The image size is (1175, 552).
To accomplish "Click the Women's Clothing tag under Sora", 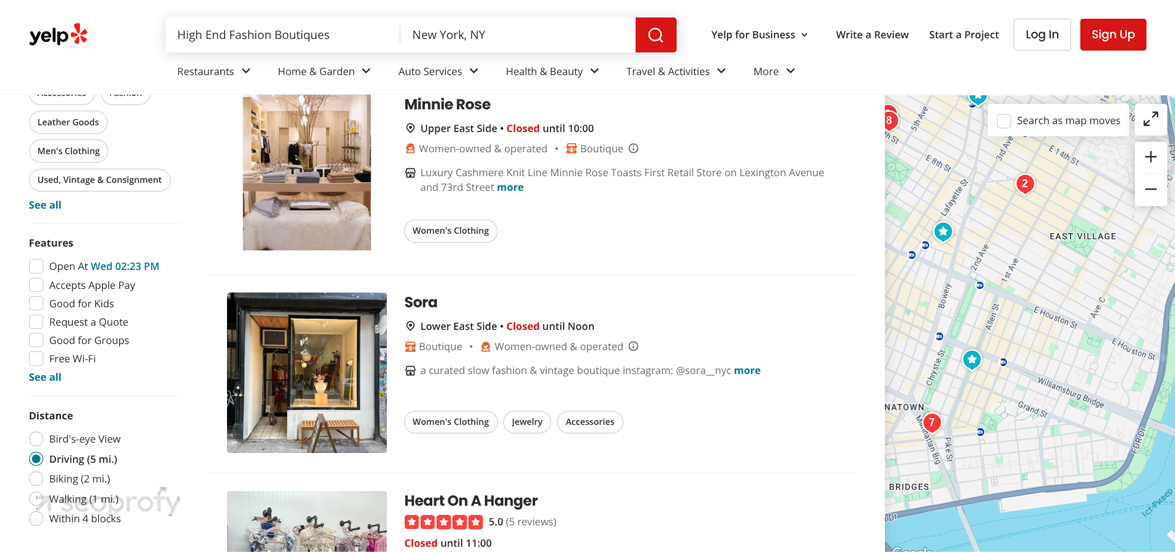I will click(x=450, y=422).
